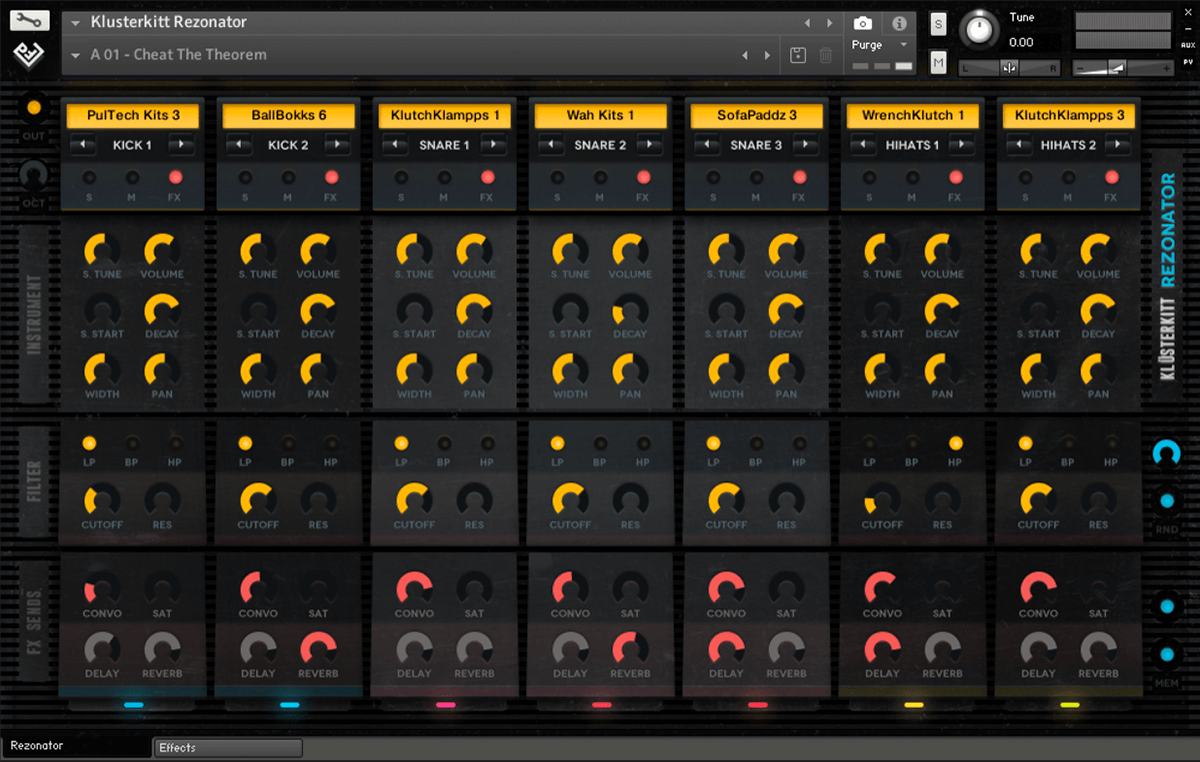Viewport: 1200px width, 762px height.
Task: Open the wrench instrument edit mode
Action: 31,20
